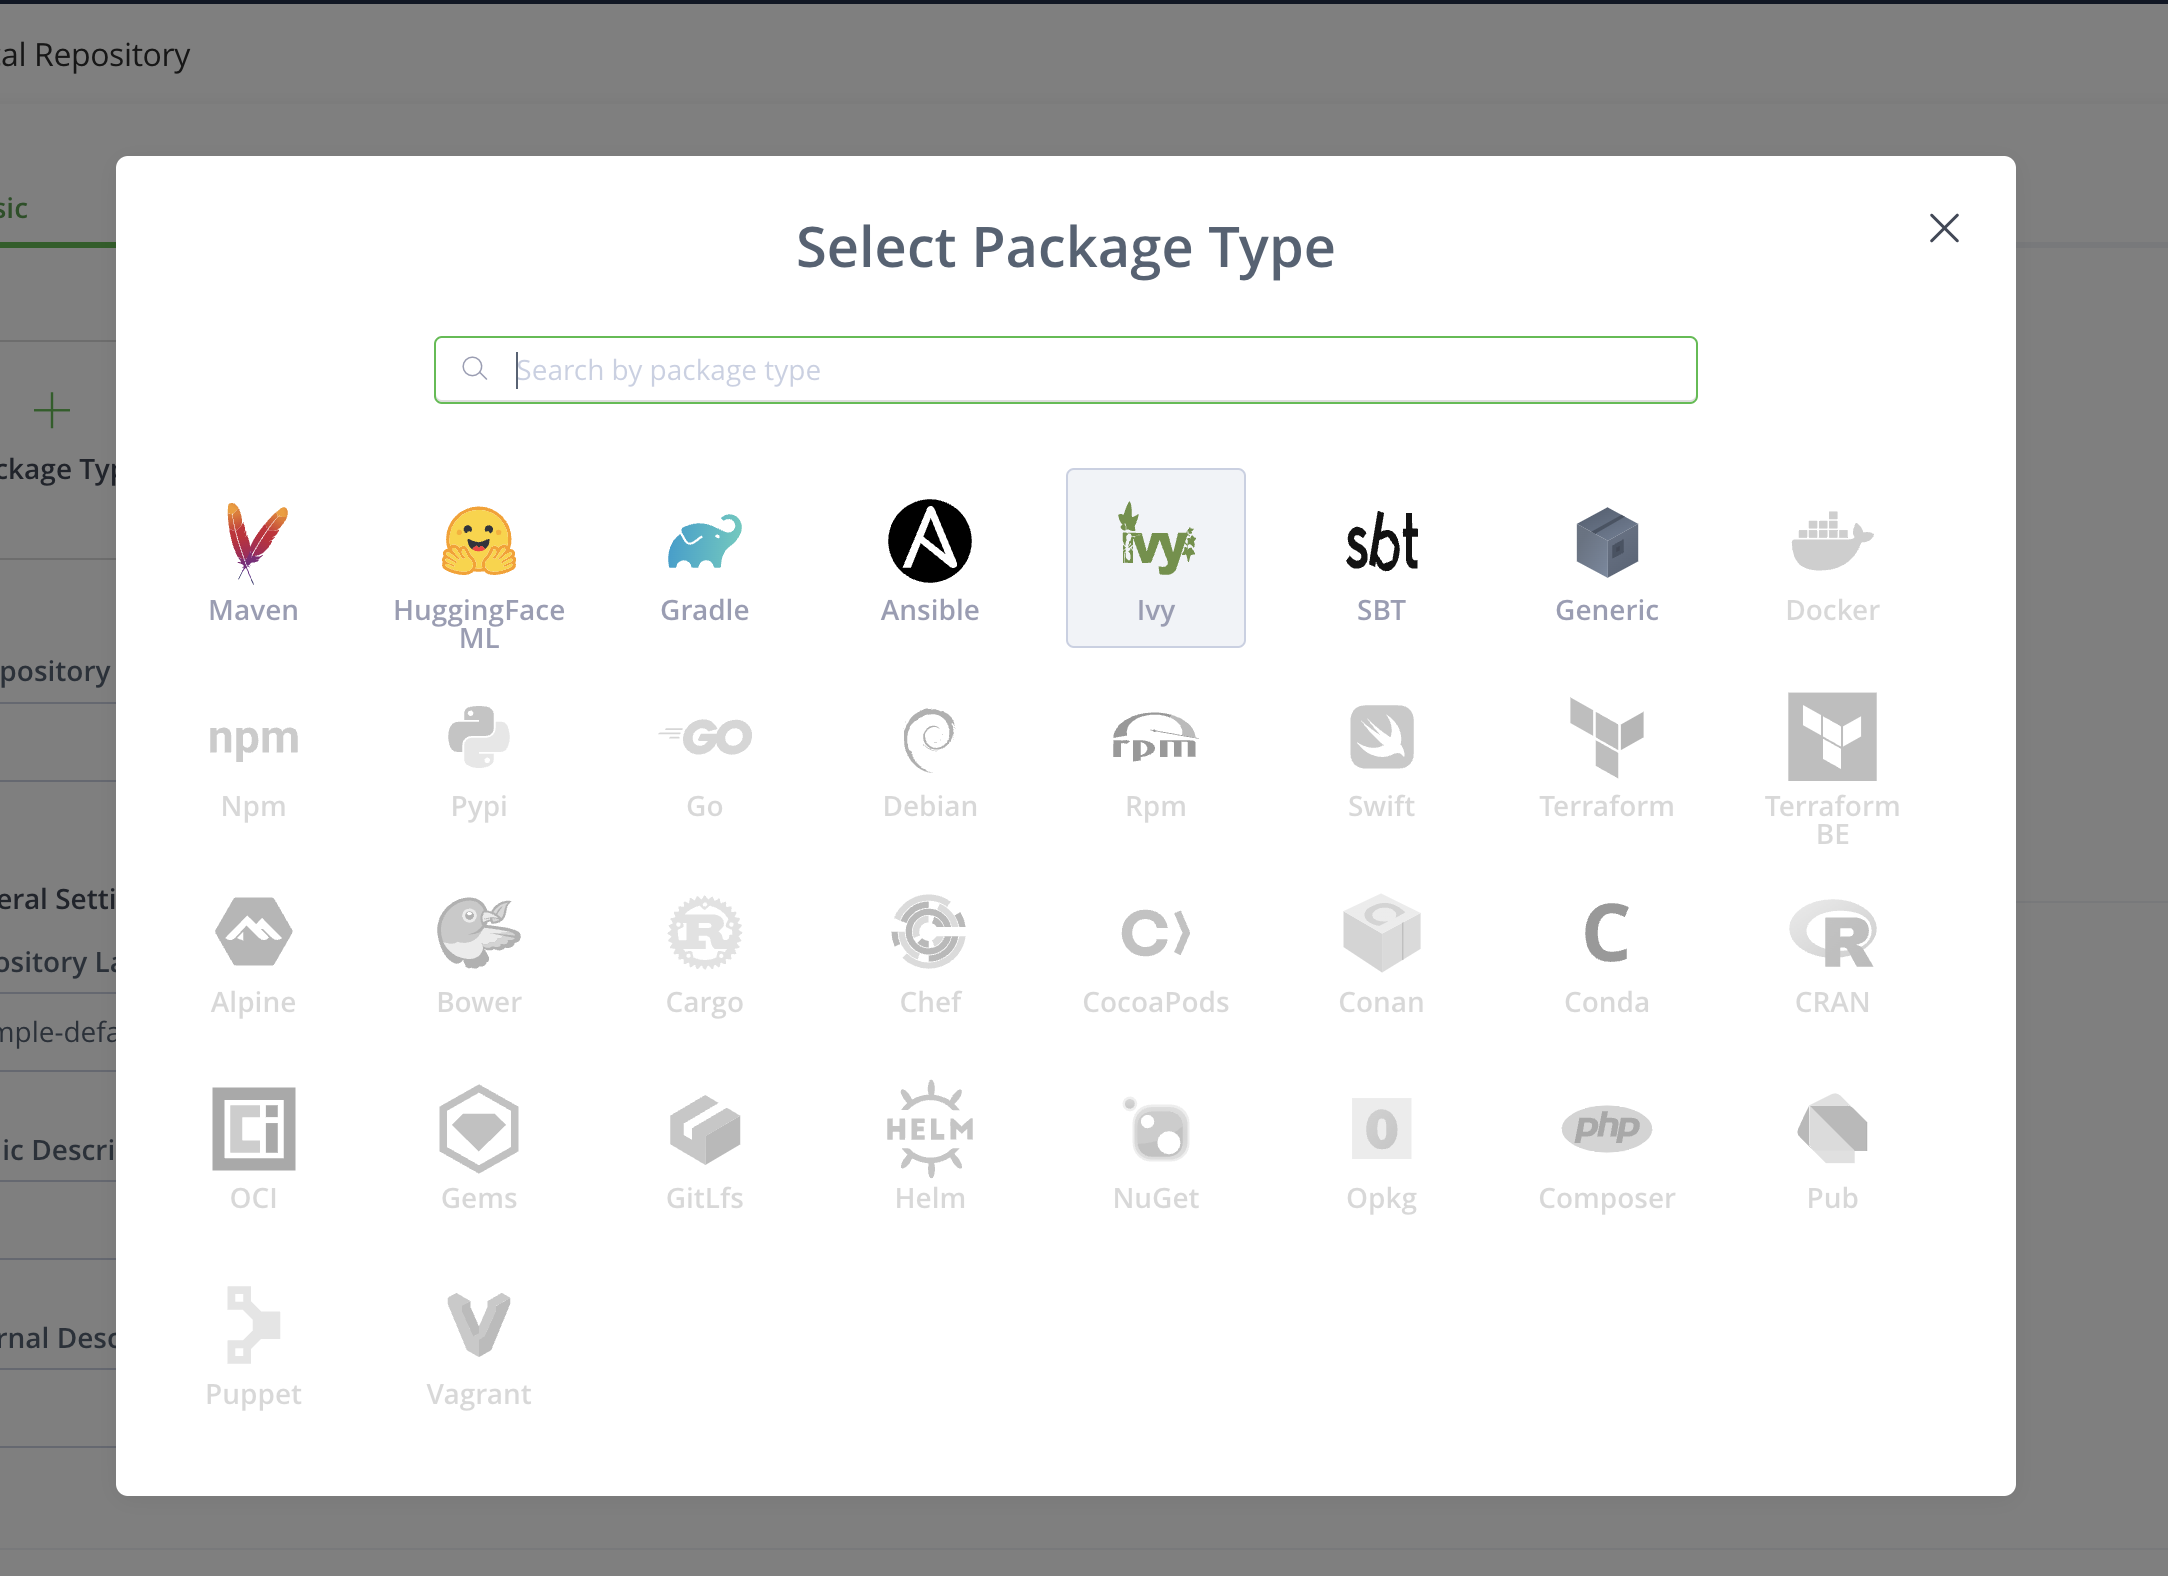Select the CRAN package type
The height and width of the screenshot is (1576, 2168).
(x=1832, y=950)
